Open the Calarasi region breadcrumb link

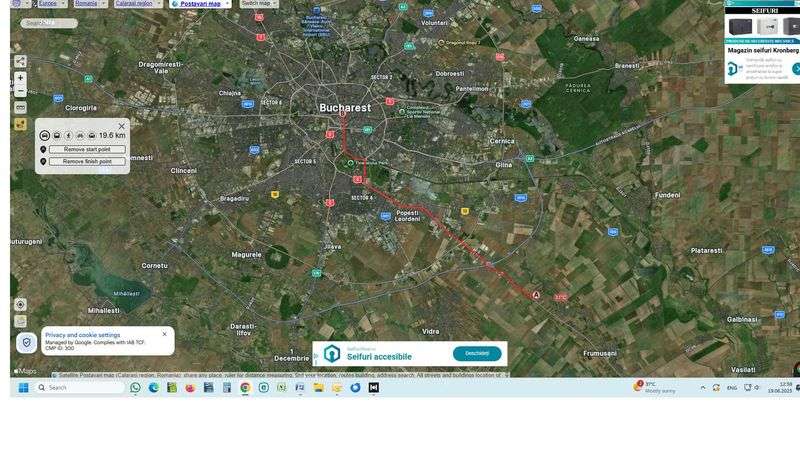tap(134, 4)
